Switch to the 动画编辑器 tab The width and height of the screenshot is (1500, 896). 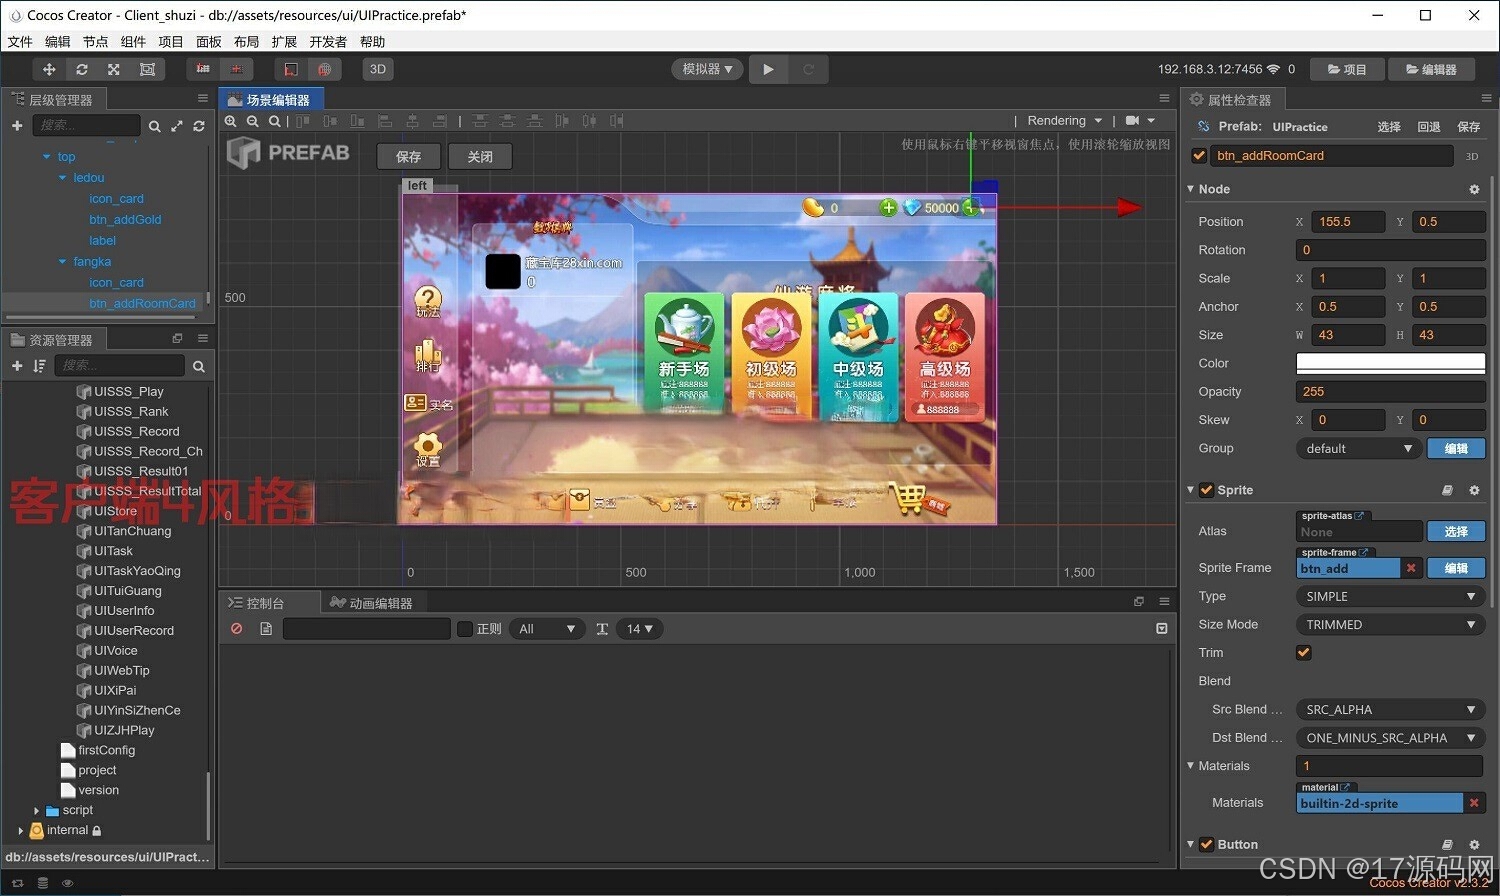371,603
